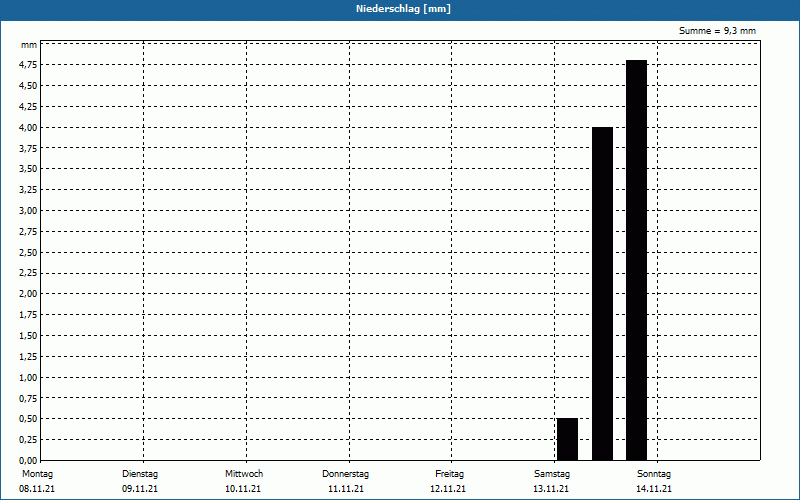Click the 2,00 axis value
Screen dimensions: 800x500
[x=28, y=294]
